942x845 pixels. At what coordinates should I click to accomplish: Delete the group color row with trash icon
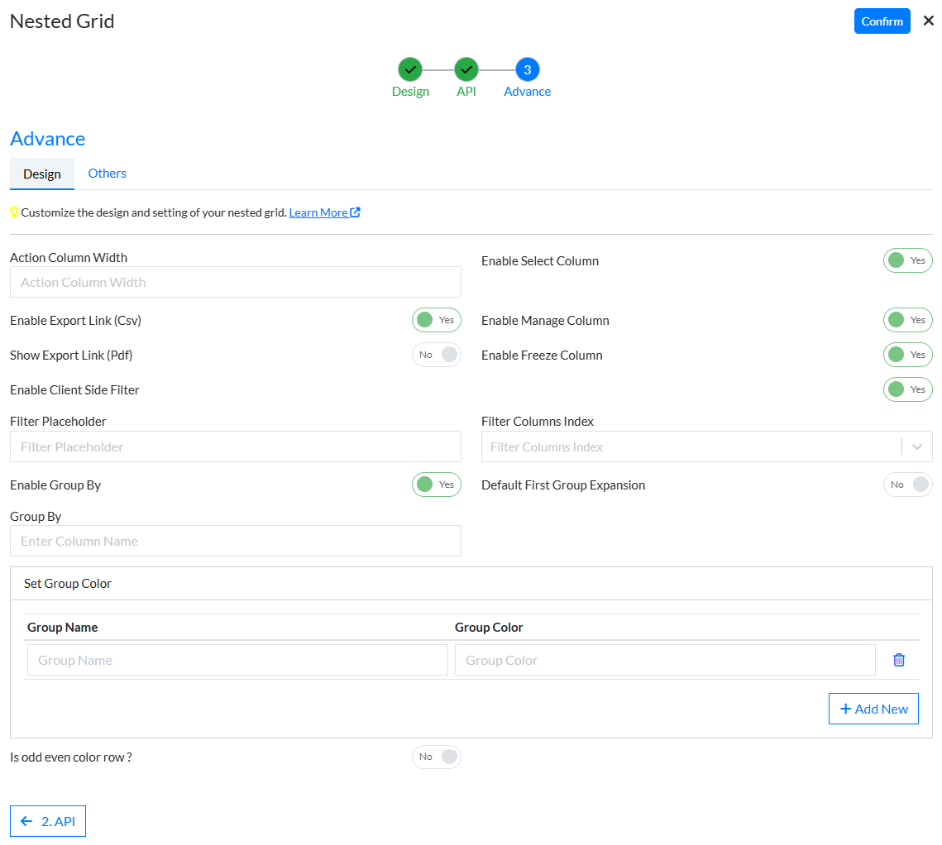tap(898, 660)
